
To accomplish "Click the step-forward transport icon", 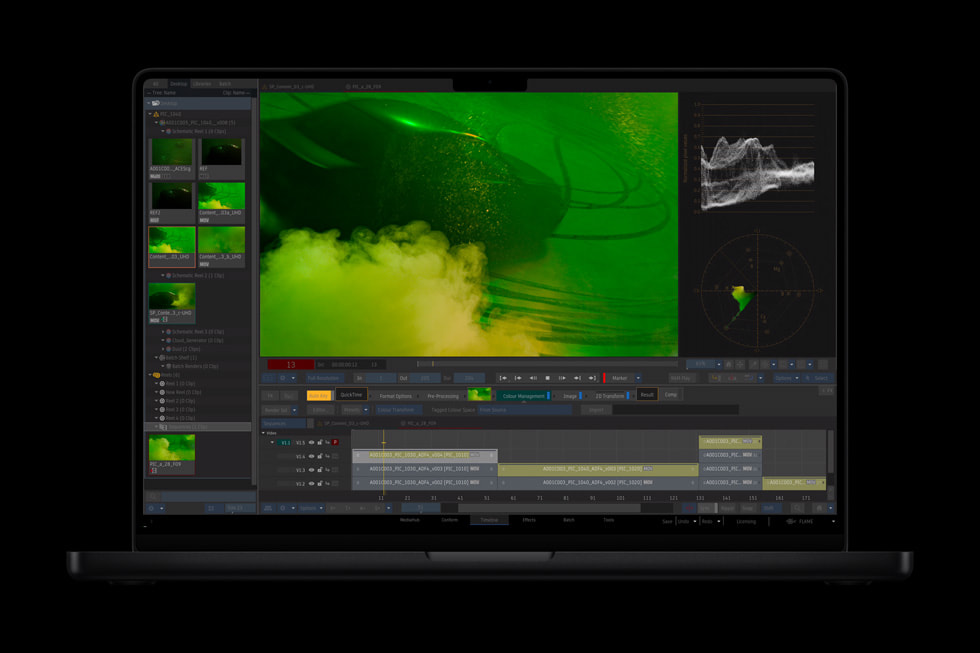I will tap(577, 378).
